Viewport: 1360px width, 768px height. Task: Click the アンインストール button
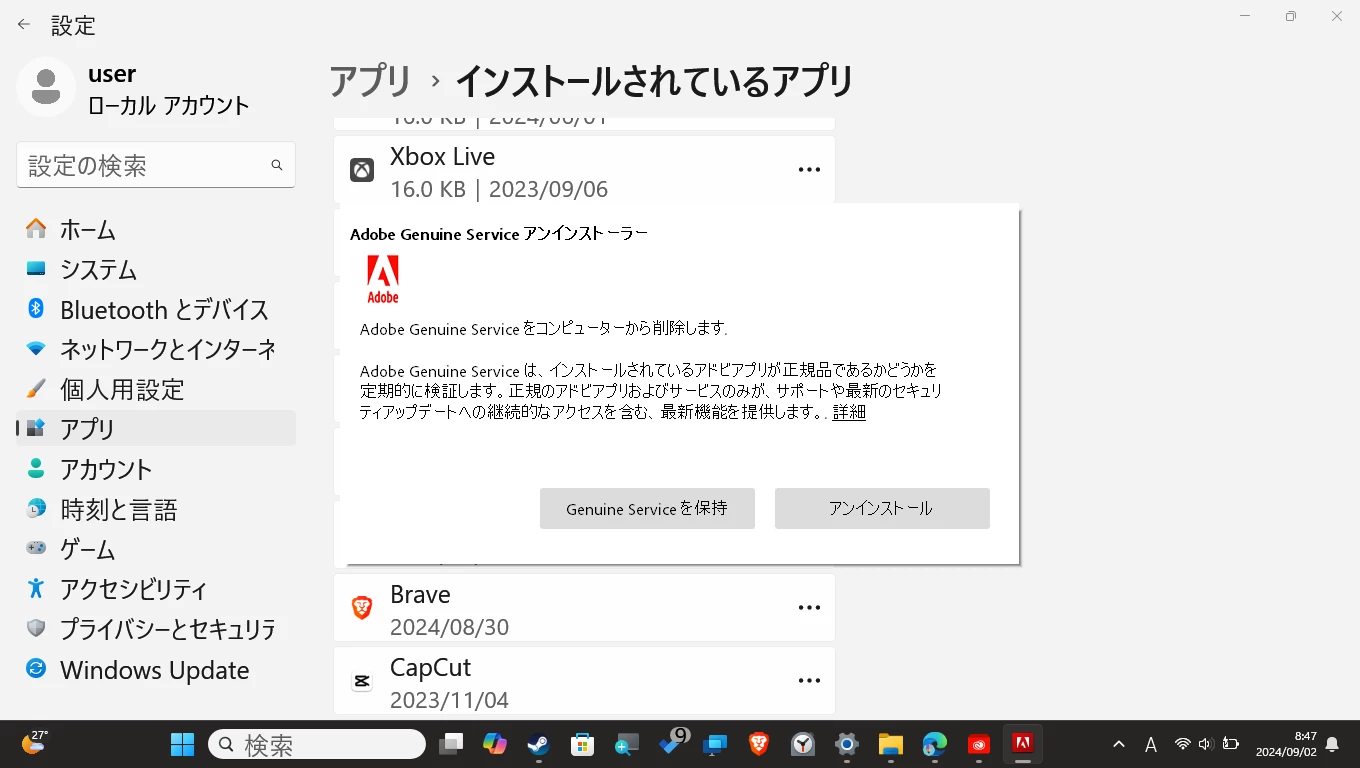pyautogui.click(x=882, y=508)
